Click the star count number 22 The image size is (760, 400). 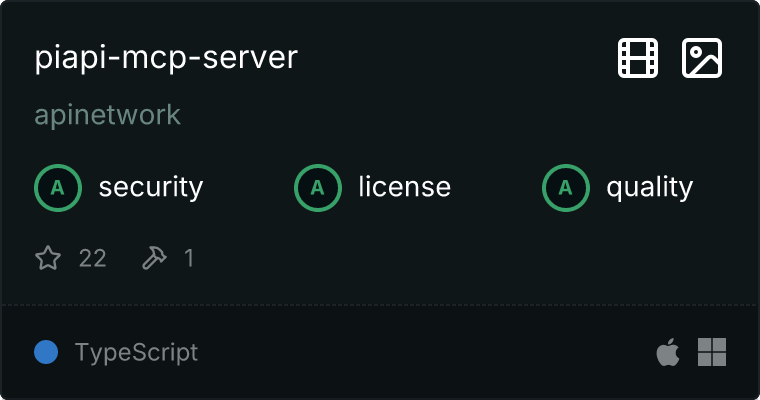(92, 259)
